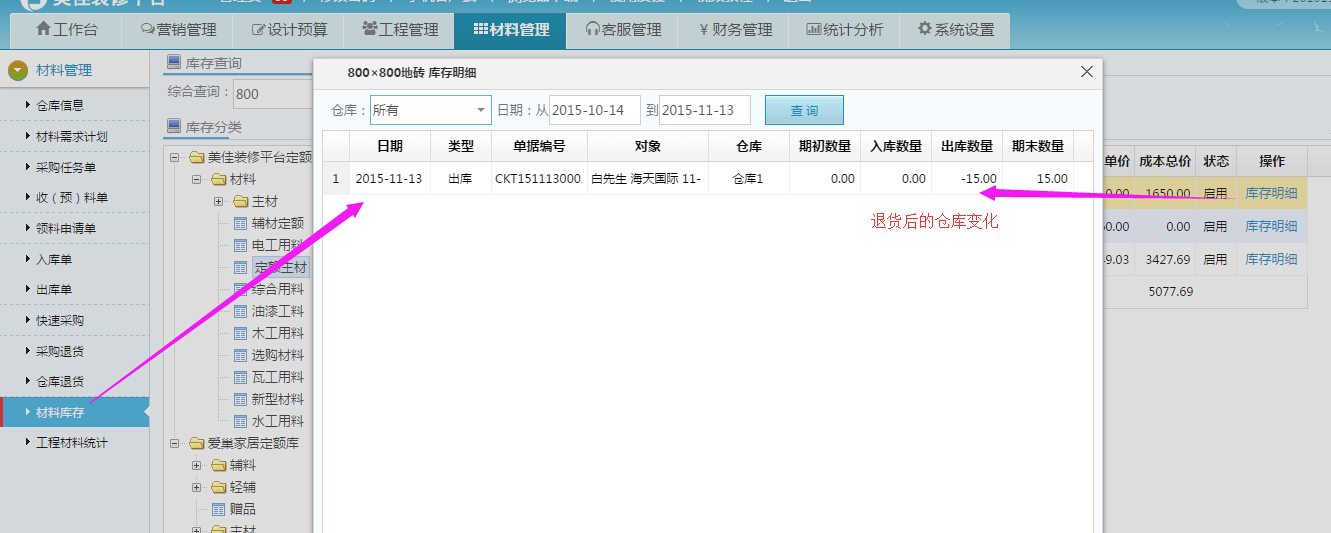Image resolution: width=1331 pixels, height=533 pixels.
Task: Expand the 轻辅 folder node
Action: pyautogui.click(x=197, y=487)
